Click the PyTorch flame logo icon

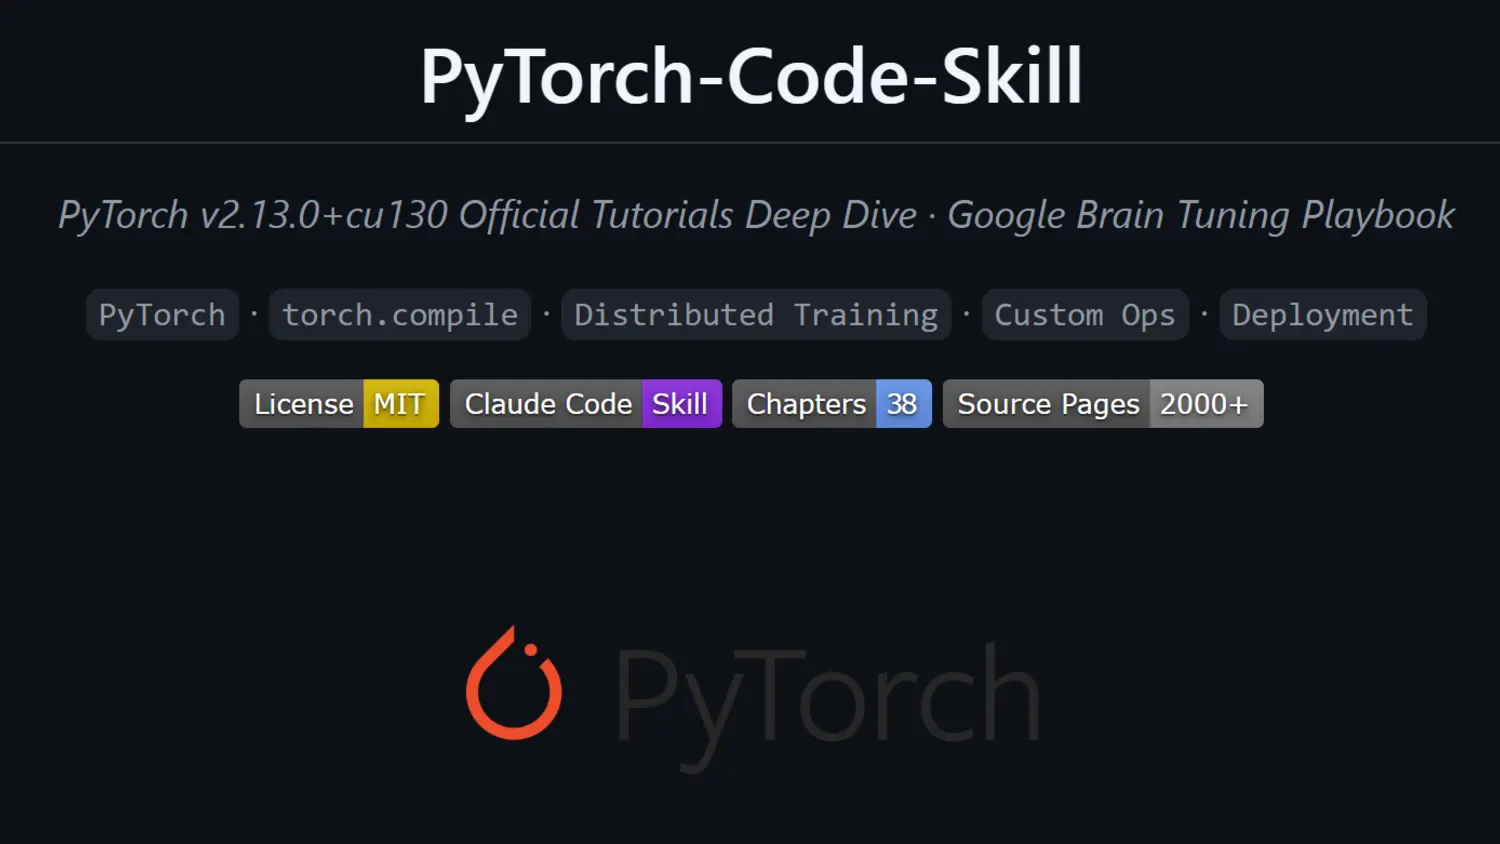514,684
